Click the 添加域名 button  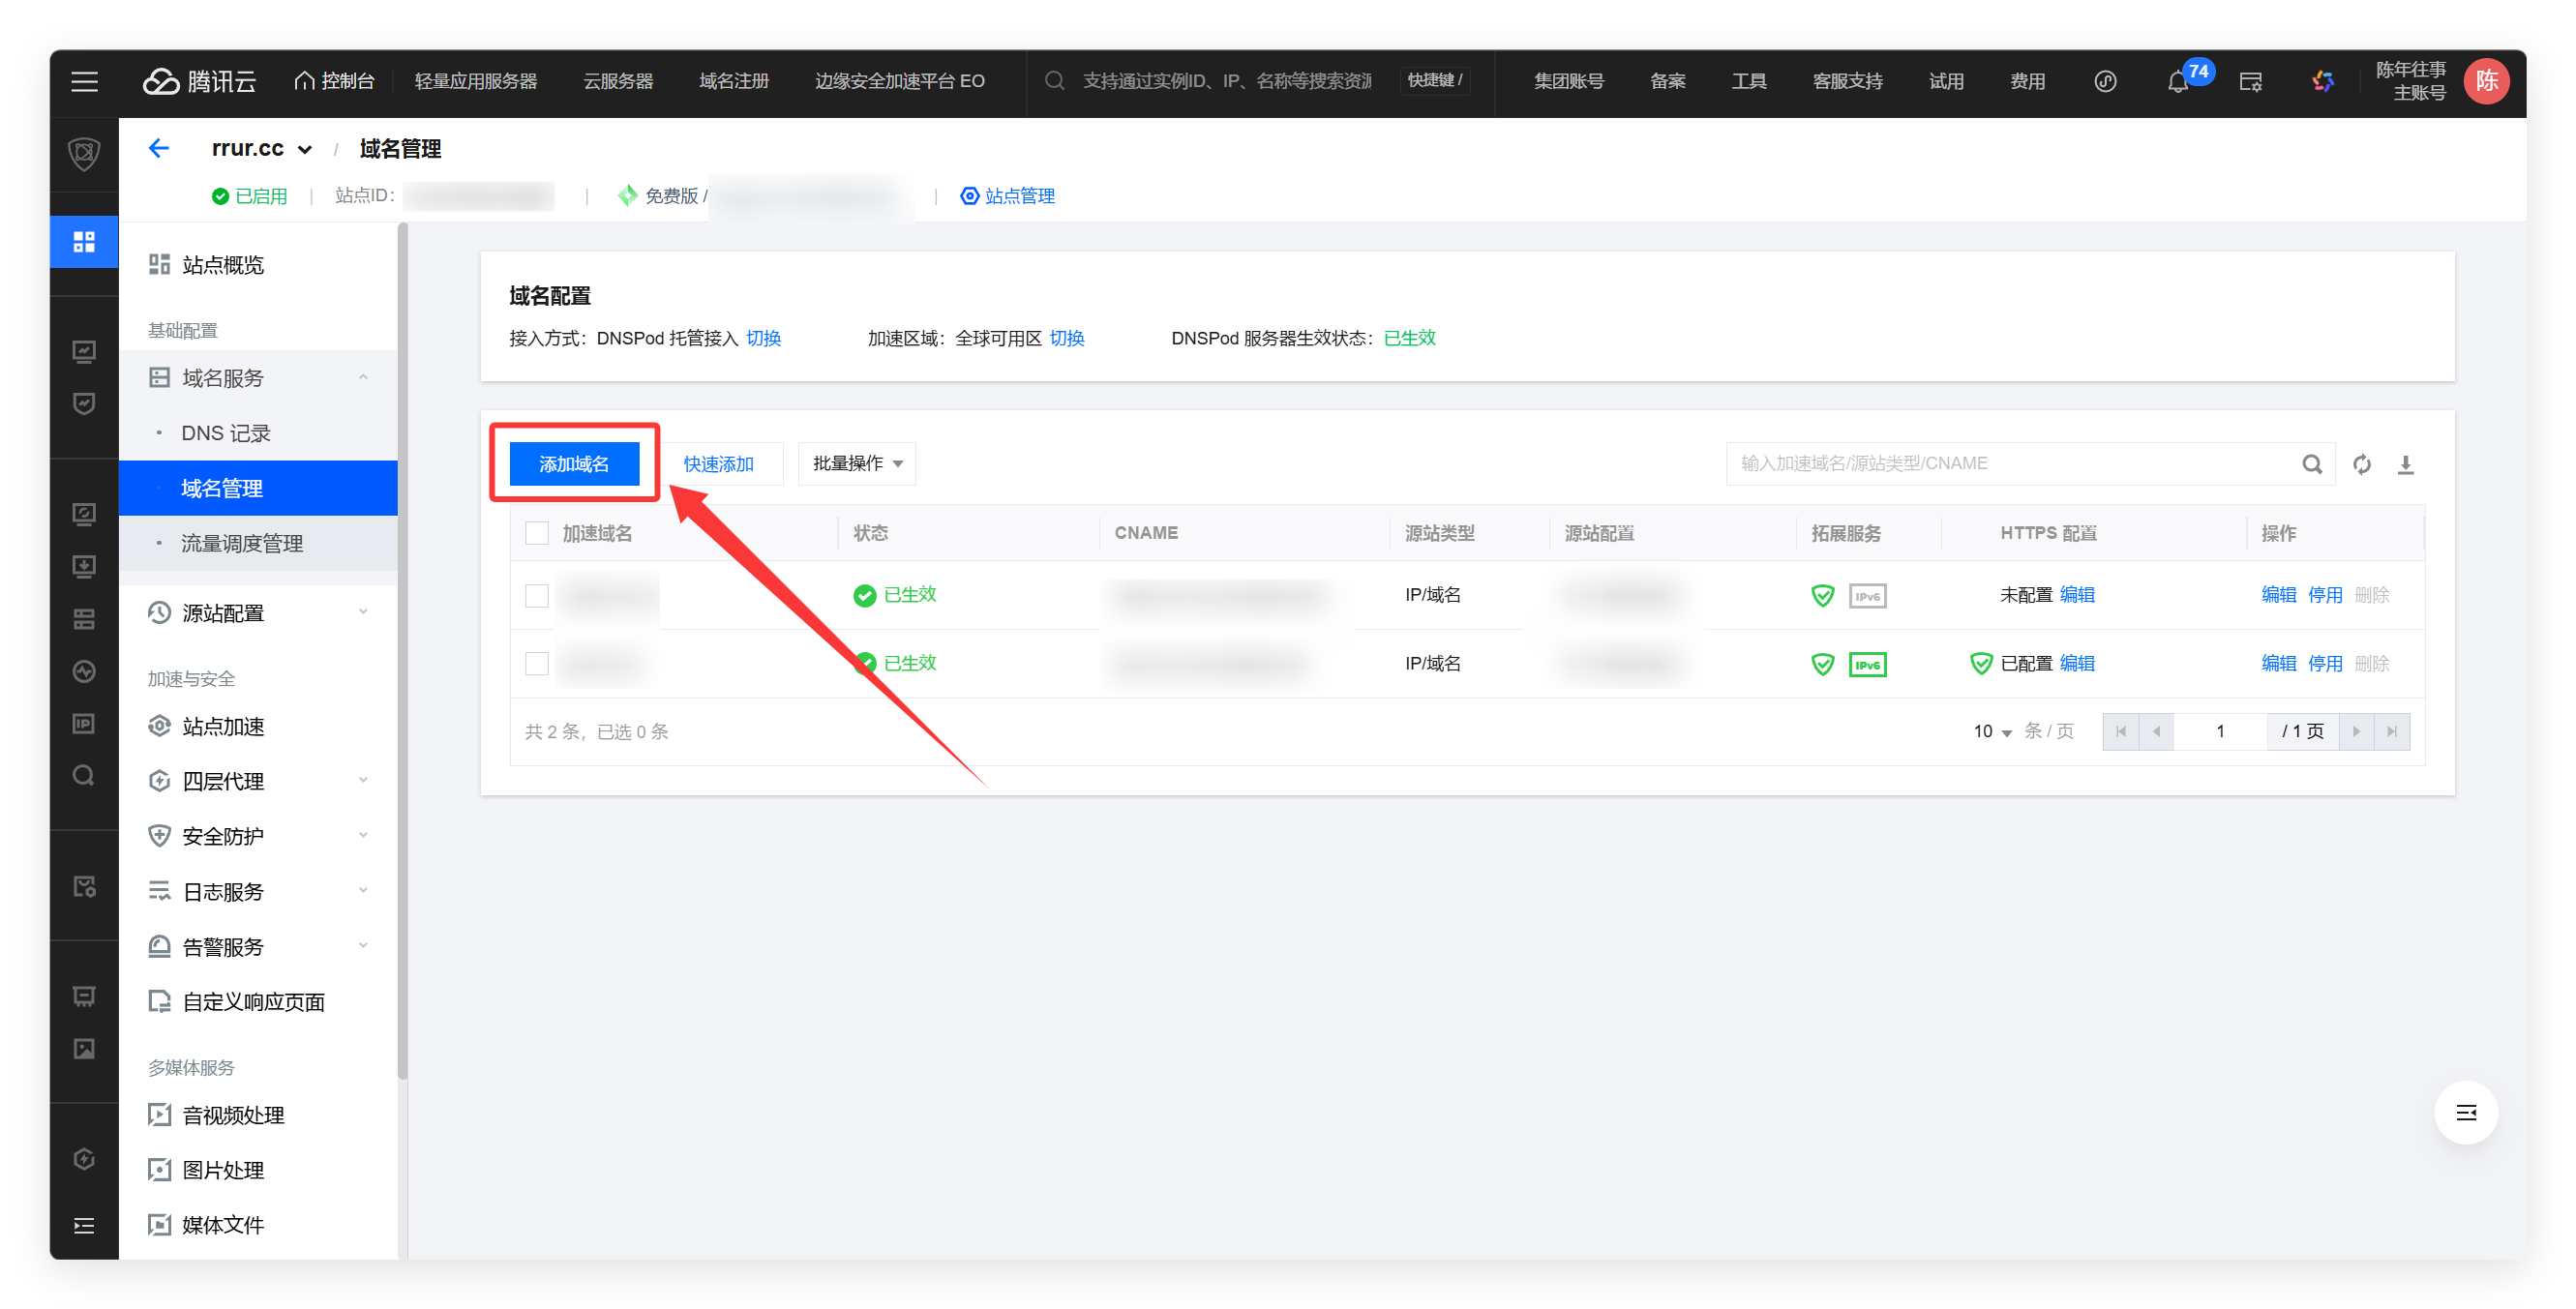pyautogui.click(x=574, y=464)
